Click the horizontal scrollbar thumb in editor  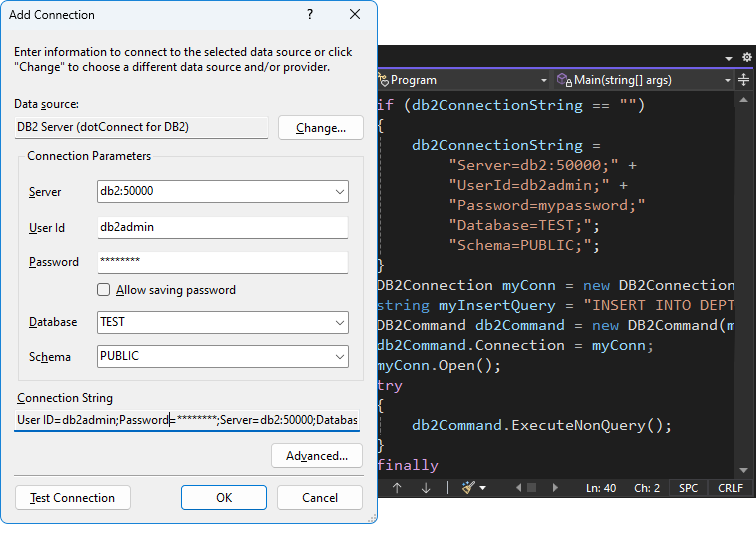[531, 487]
